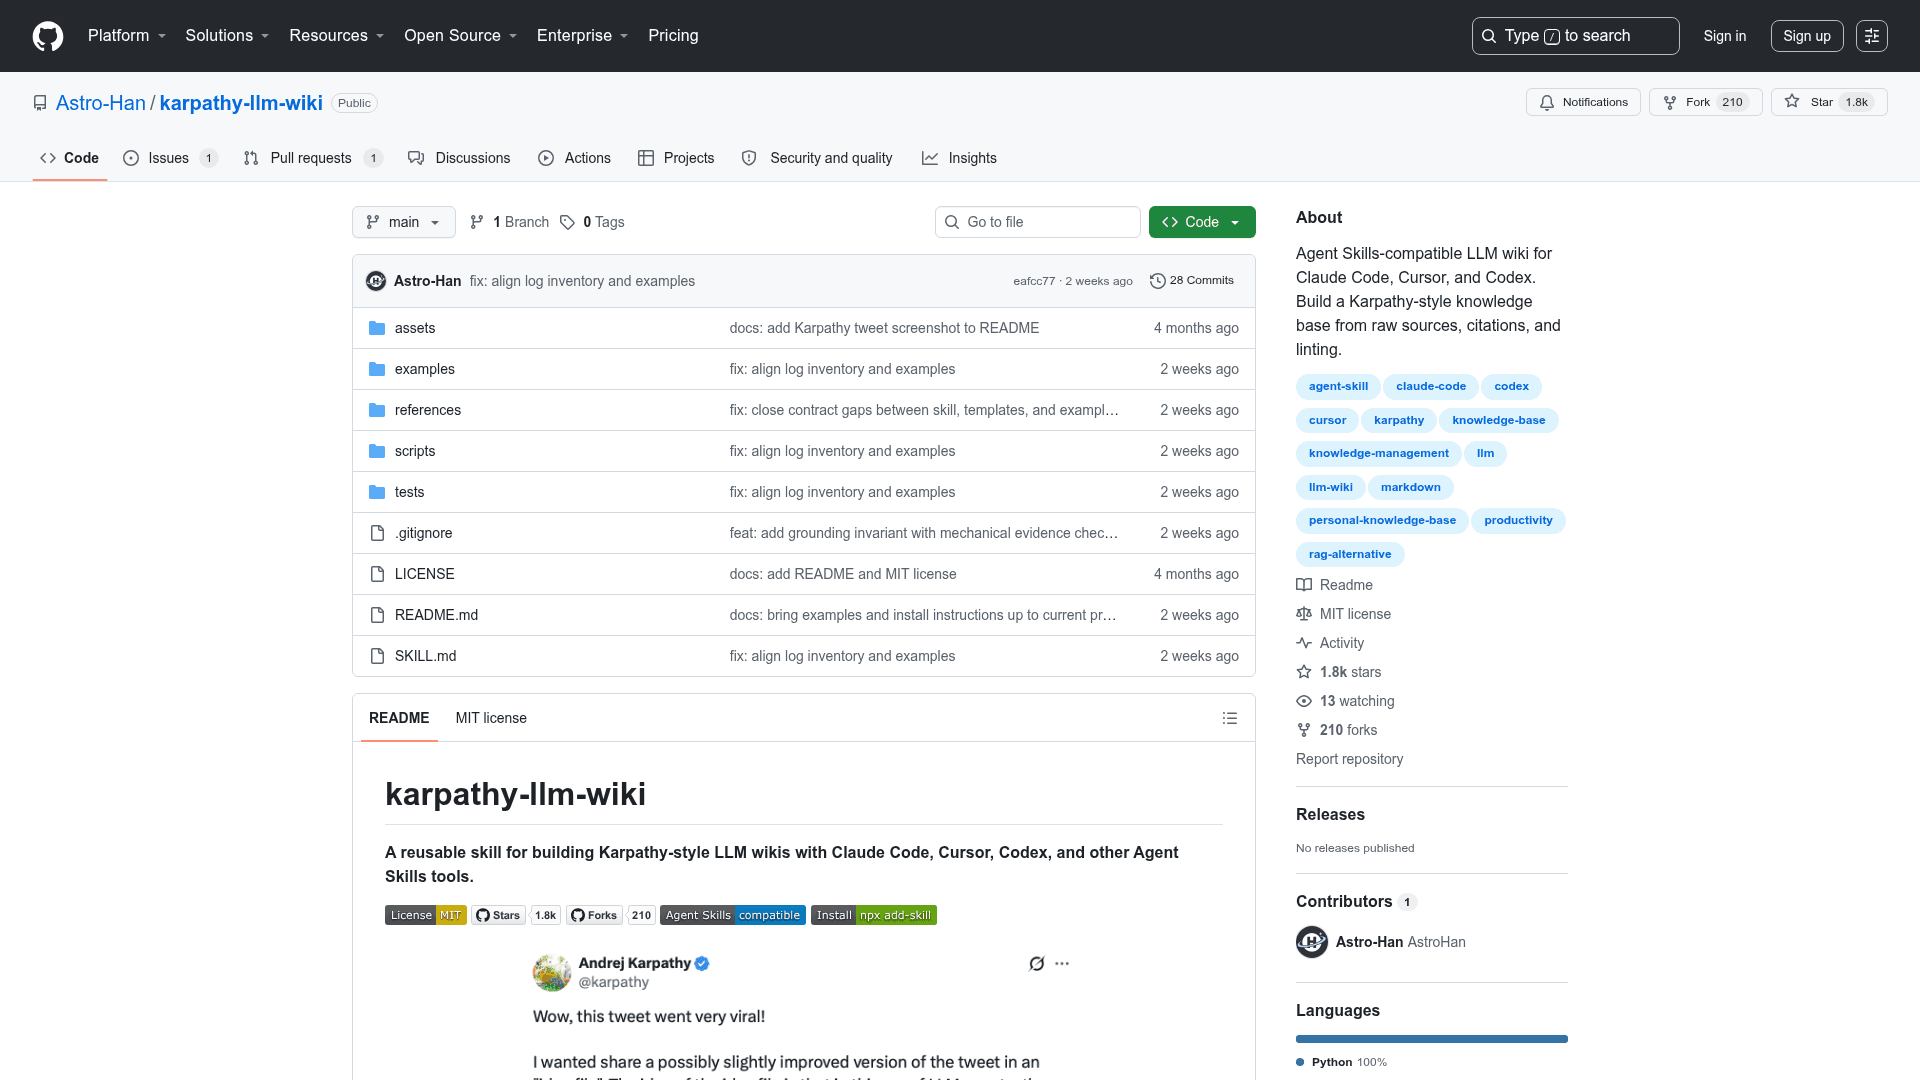Expand the Resources menu
This screenshot has height=1080, width=1920.
coord(337,36)
